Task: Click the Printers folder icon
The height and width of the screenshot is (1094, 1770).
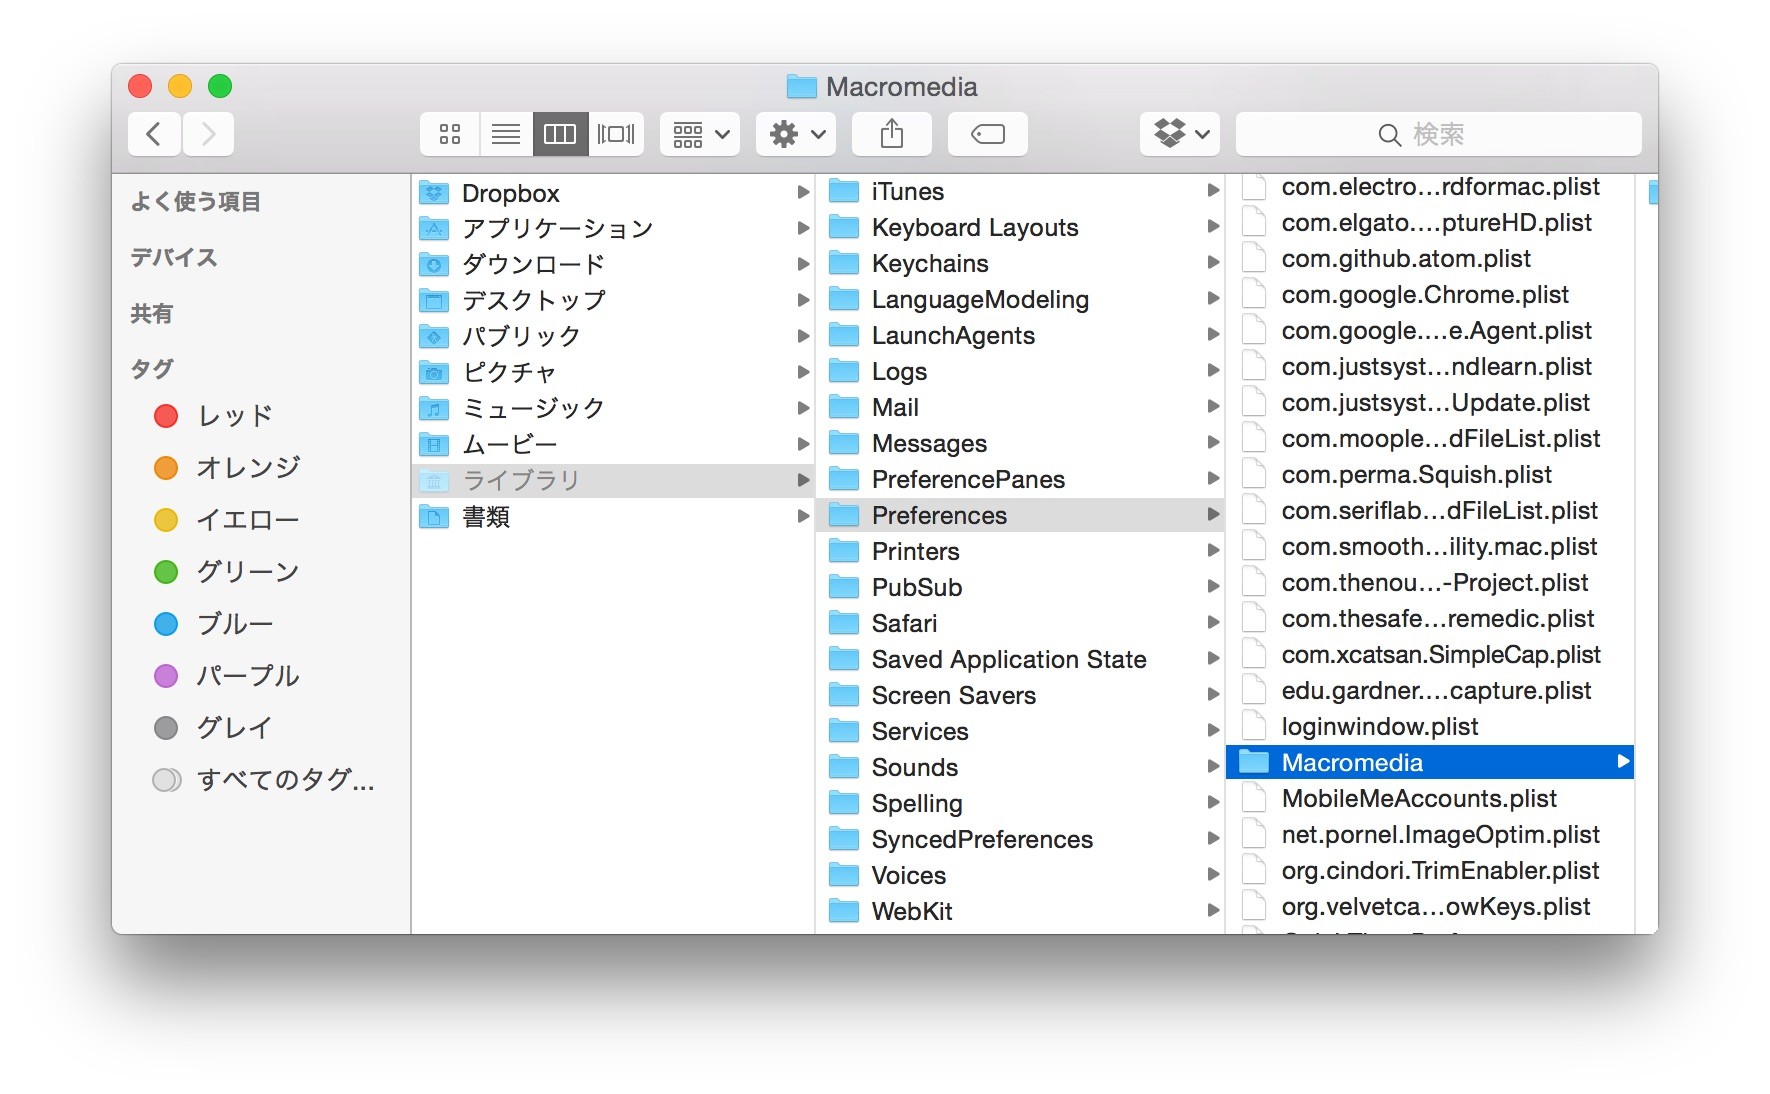Action: click(844, 551)
